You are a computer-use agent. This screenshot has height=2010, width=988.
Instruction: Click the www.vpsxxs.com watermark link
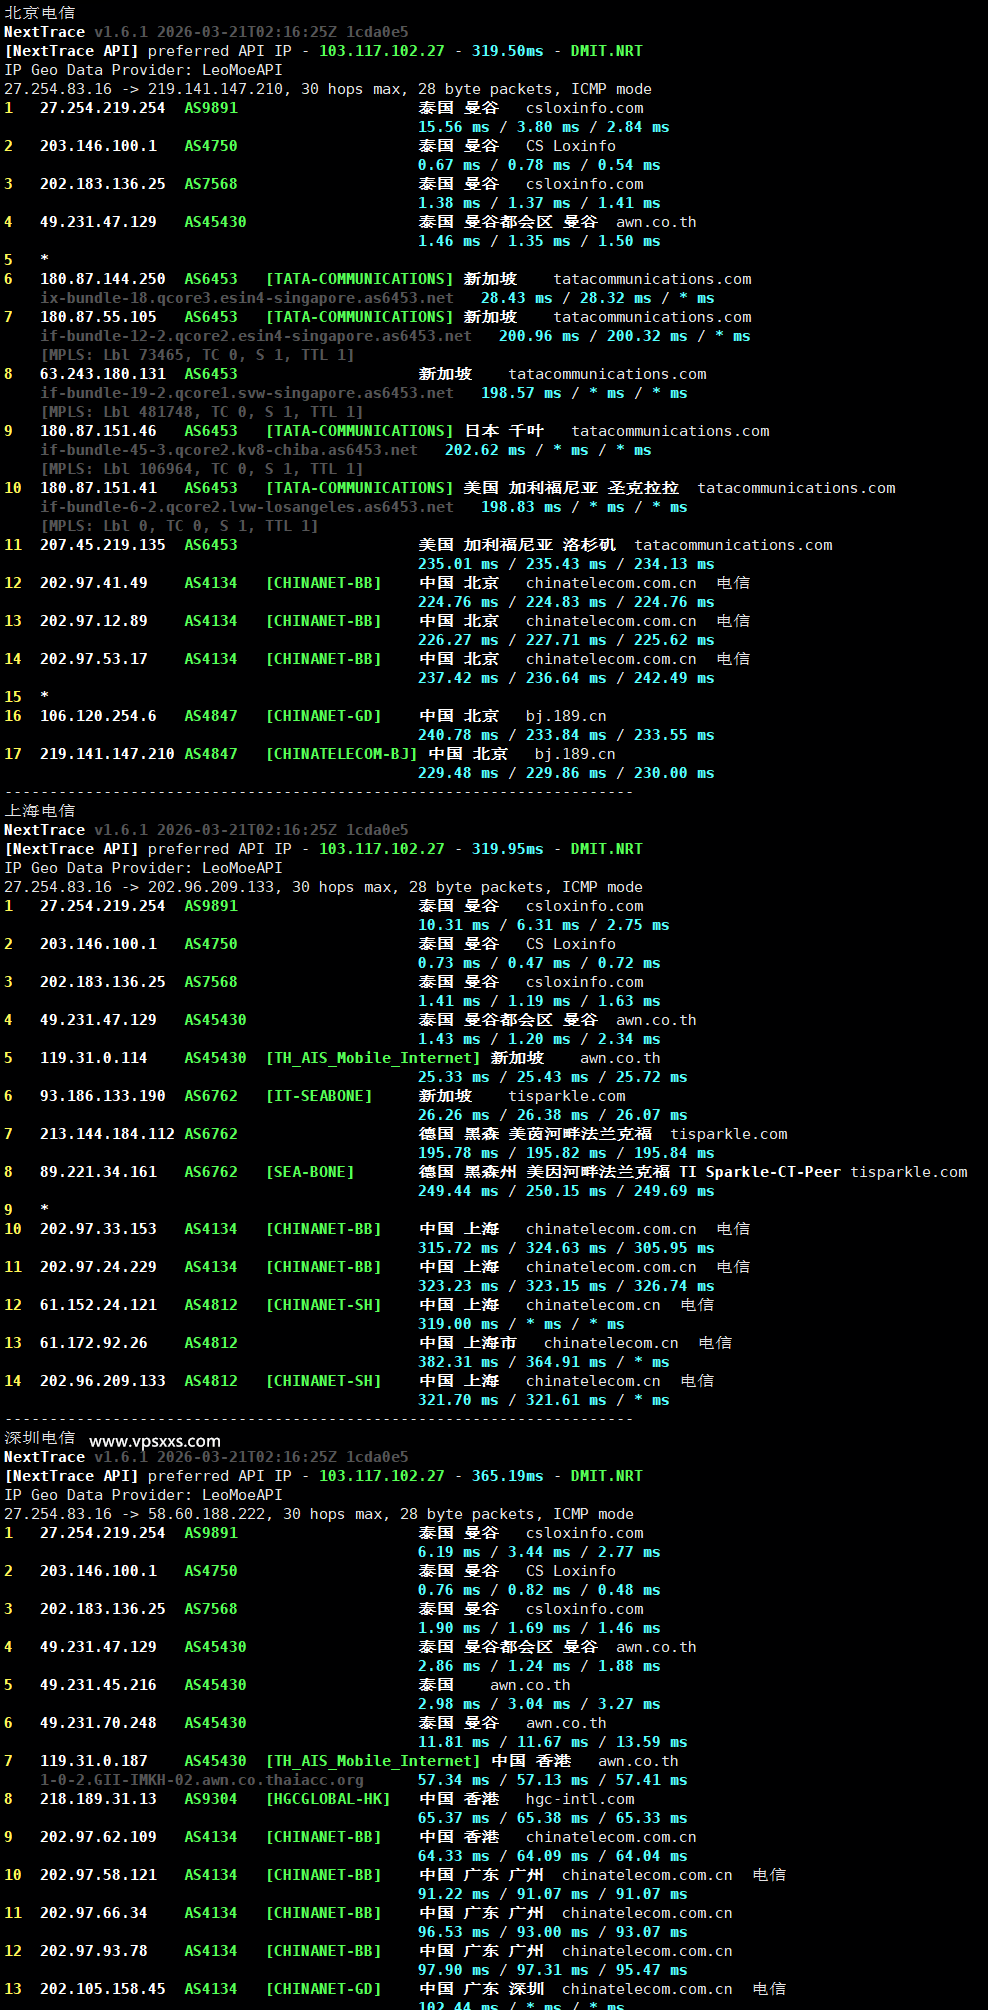pyautogui.click(x=154, y=1441)
